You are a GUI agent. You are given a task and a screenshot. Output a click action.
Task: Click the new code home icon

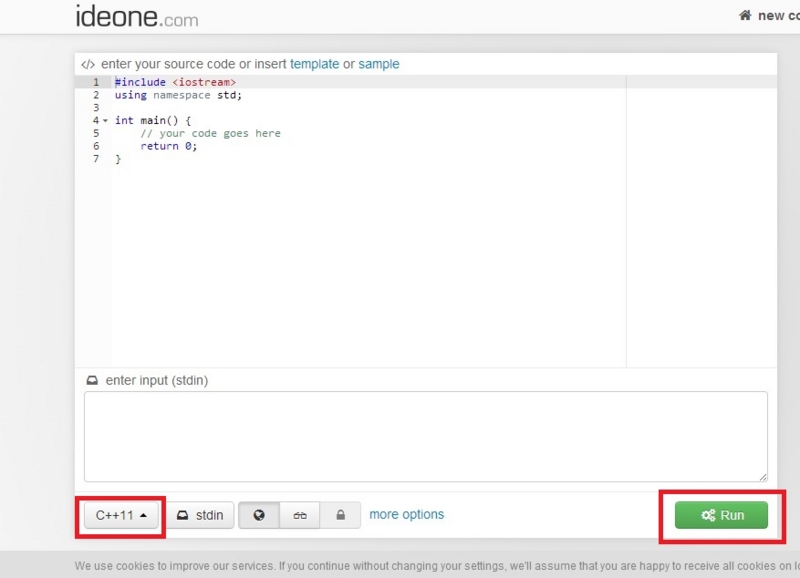click(745, 15)
